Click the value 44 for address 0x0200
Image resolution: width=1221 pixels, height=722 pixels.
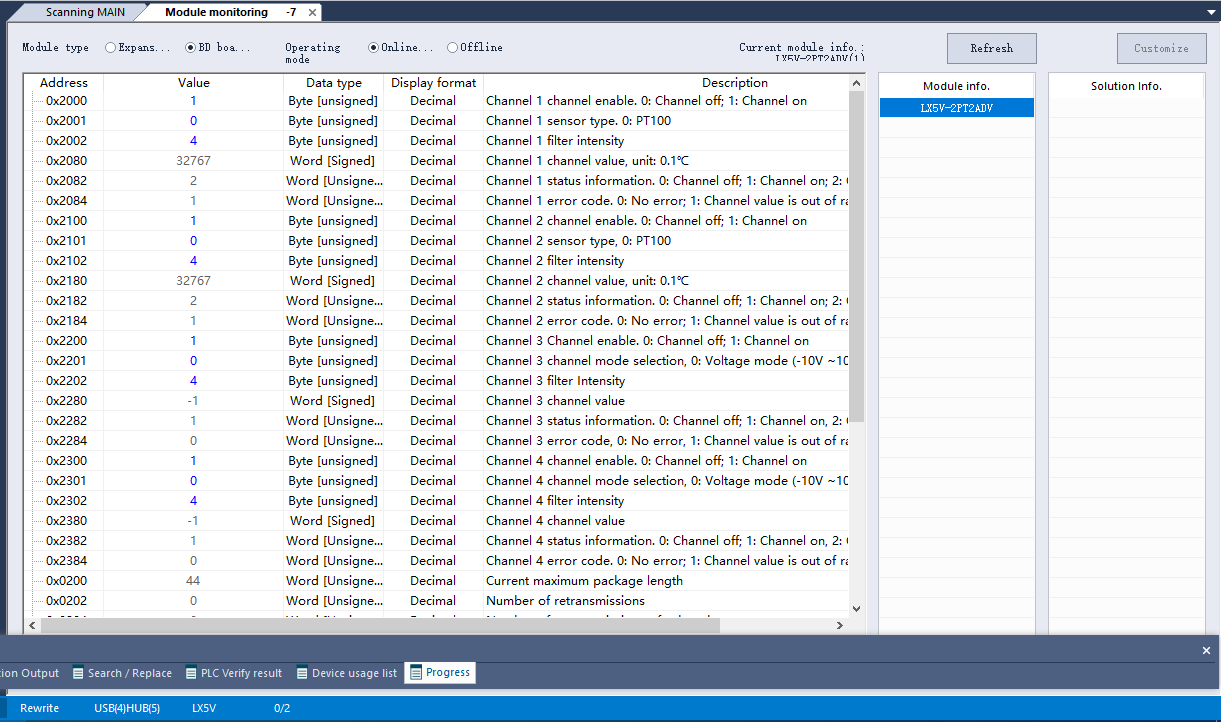(x=193, y=581)
